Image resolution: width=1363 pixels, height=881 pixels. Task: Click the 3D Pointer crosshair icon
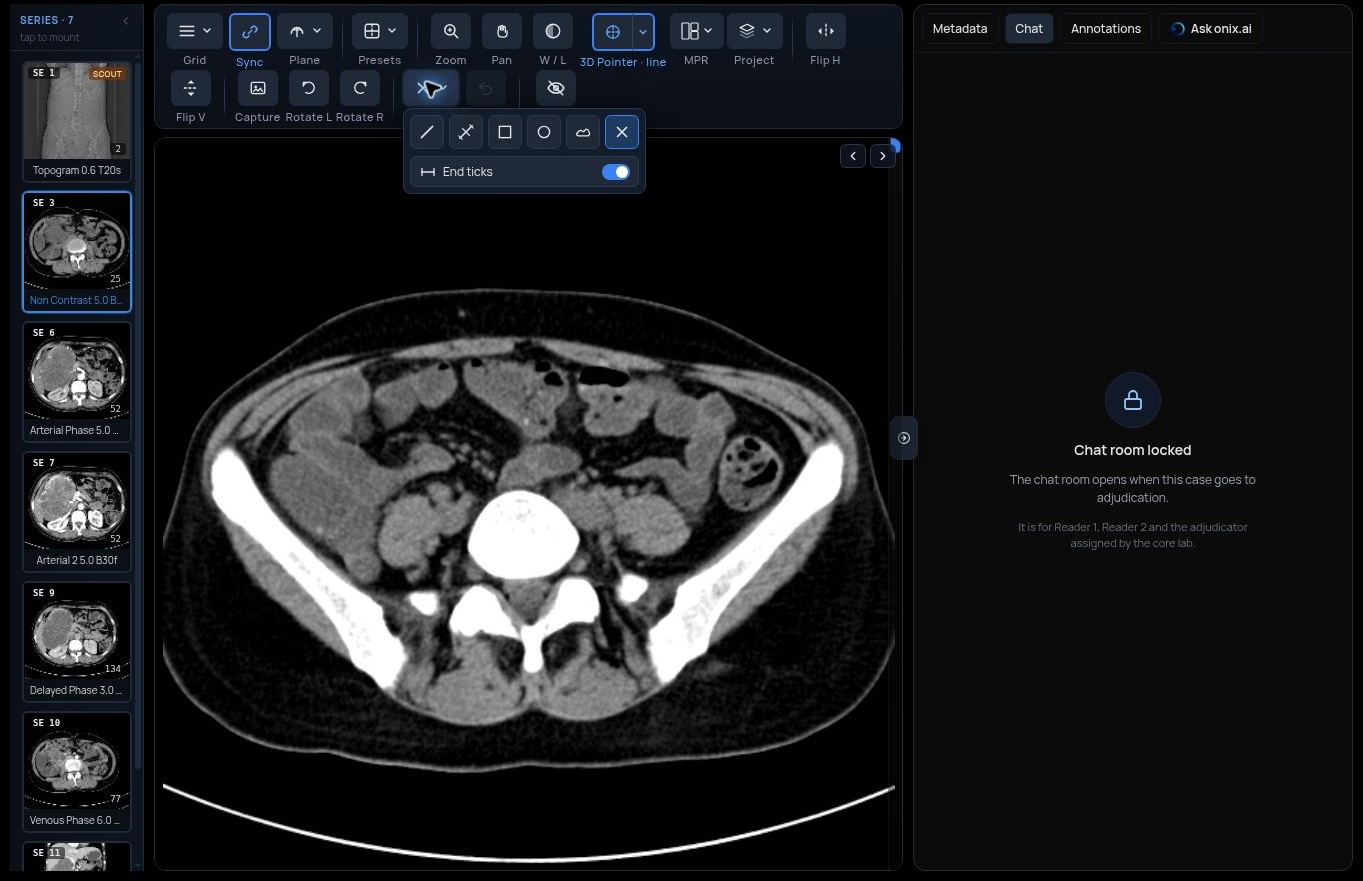[x=613, y=32]
